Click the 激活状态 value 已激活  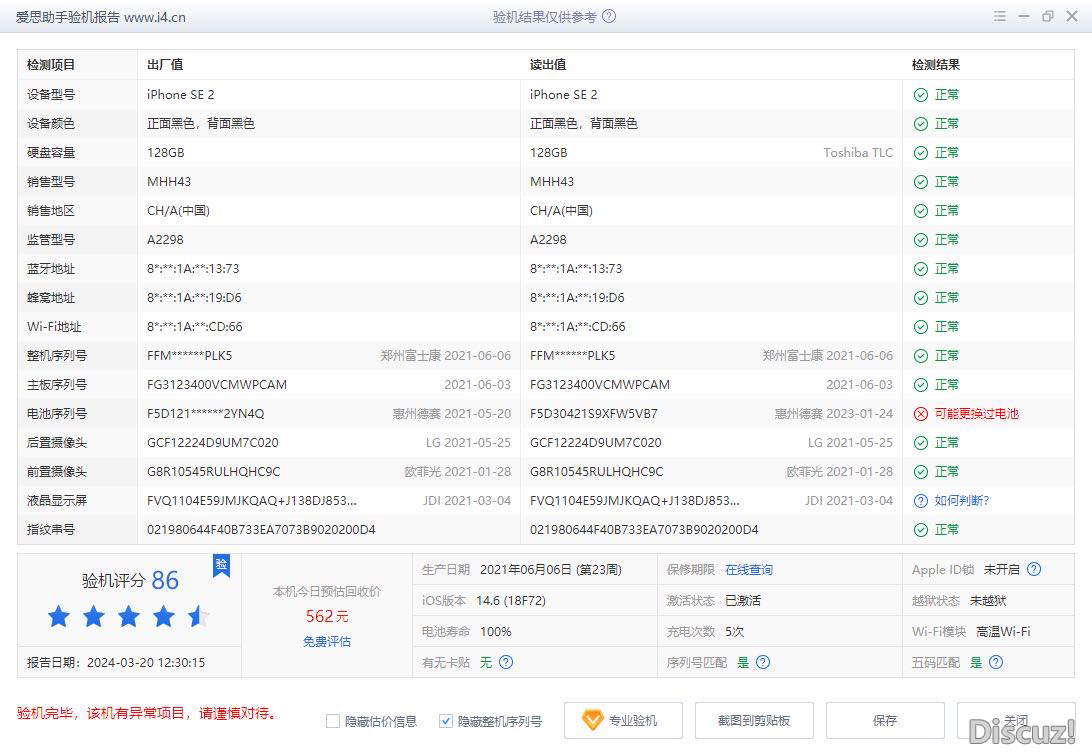(743, 600)
